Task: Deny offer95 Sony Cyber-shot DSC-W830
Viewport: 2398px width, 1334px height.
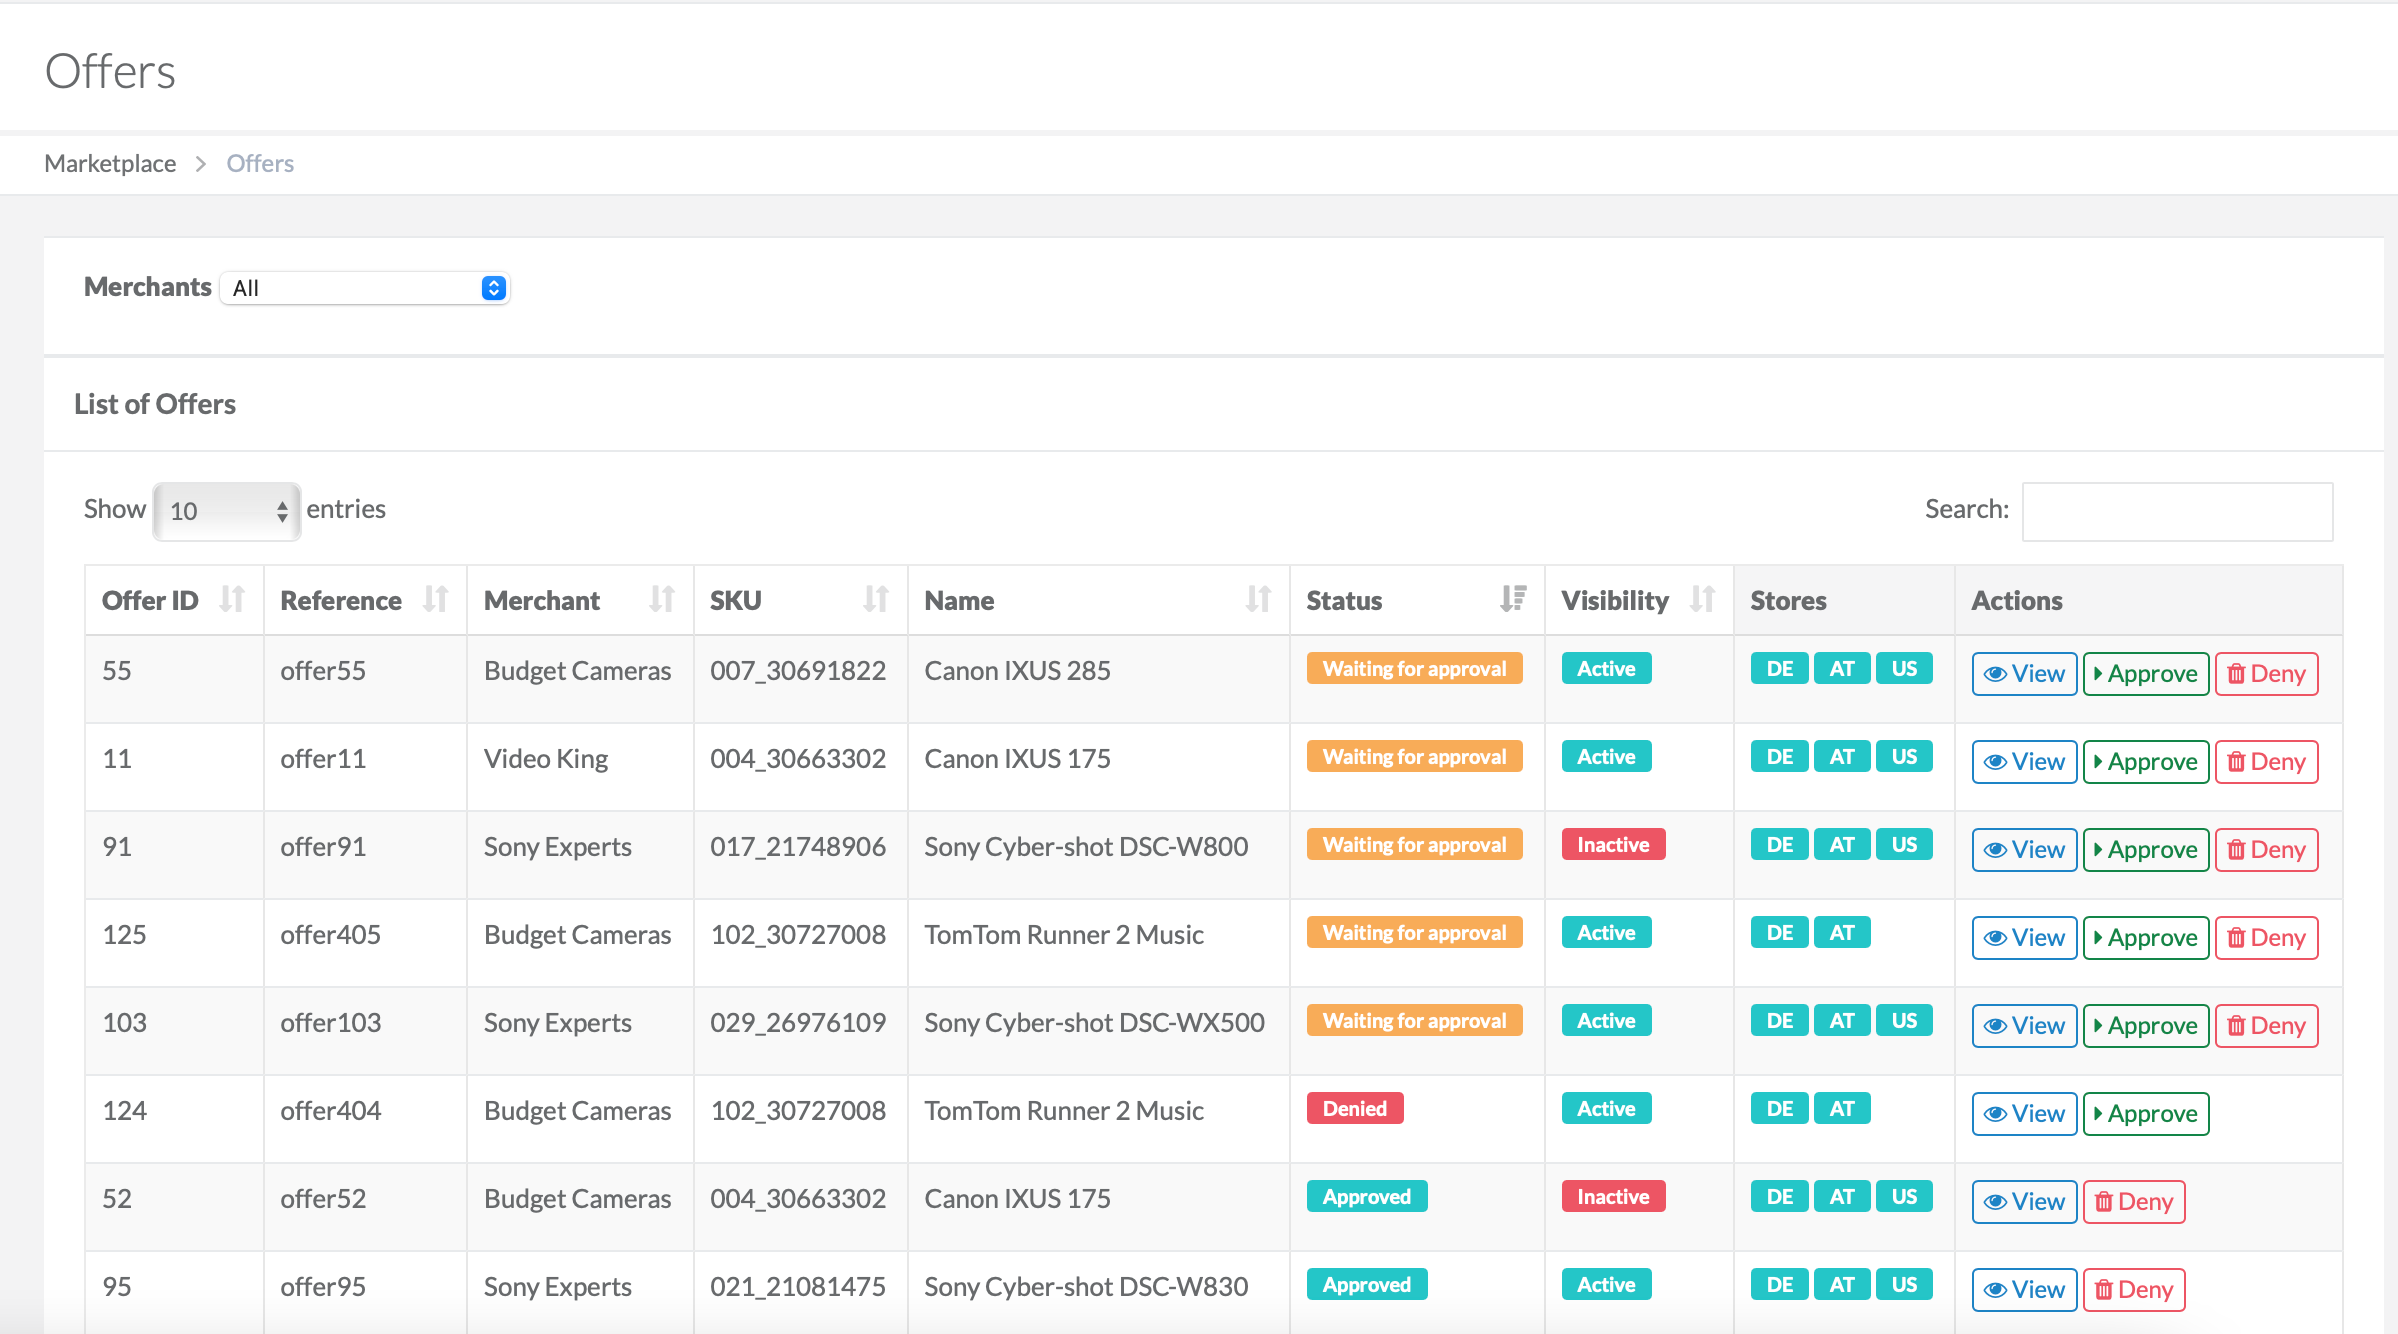Action: click(x=2134, y=1289)
